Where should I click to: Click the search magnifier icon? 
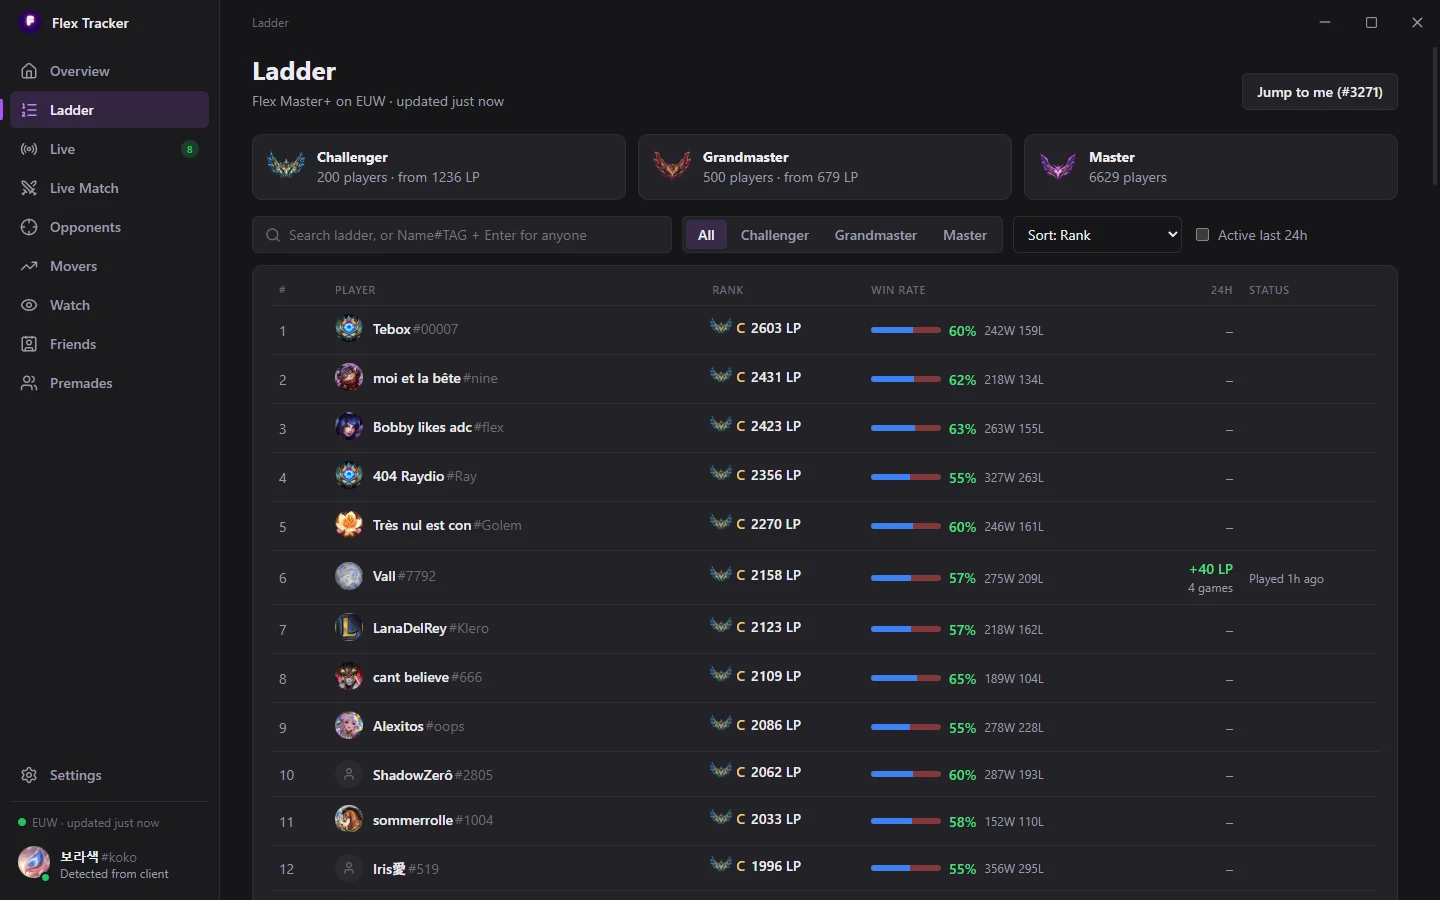coord(273,235)
